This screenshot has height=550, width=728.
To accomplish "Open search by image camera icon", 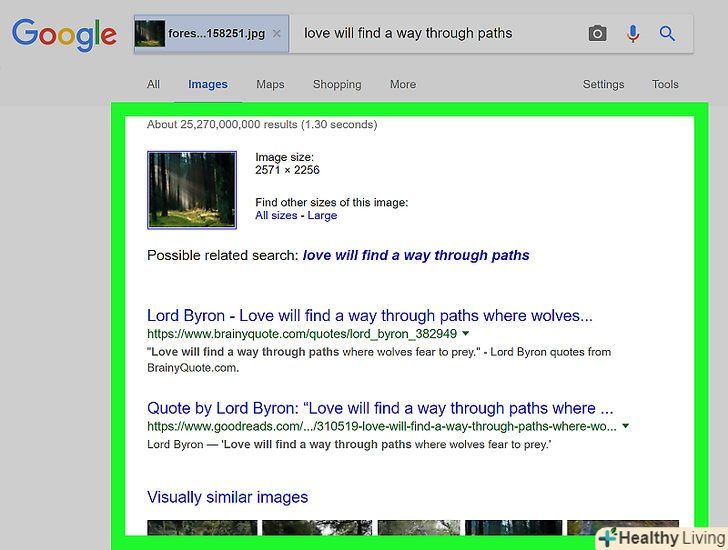I will click(x=597, y=33).
